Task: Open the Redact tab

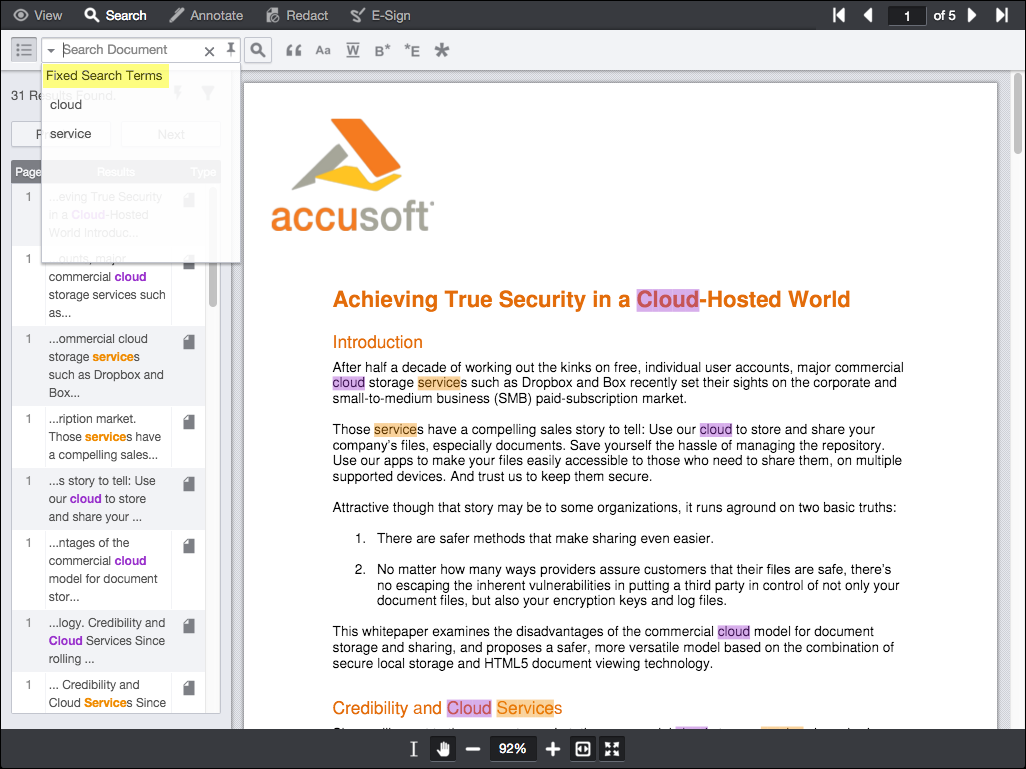Action: (x=297, y=15)
